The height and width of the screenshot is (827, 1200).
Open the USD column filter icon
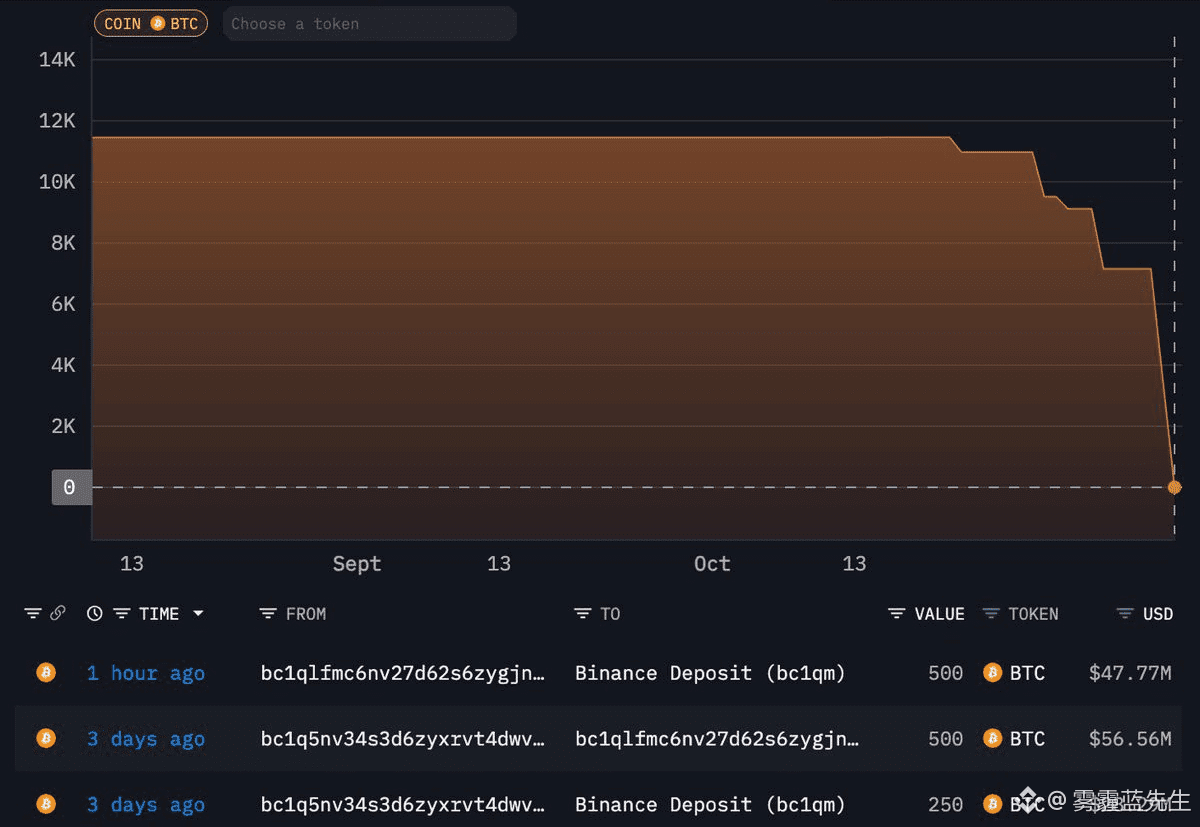[x=1125, y=614]
